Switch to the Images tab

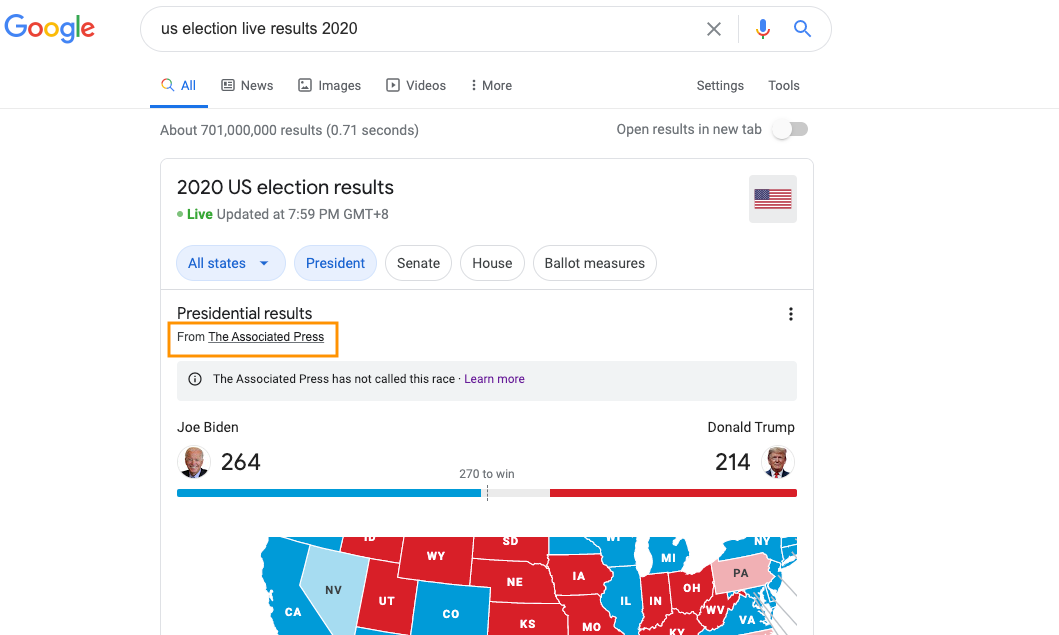click(x=330, y=86)
